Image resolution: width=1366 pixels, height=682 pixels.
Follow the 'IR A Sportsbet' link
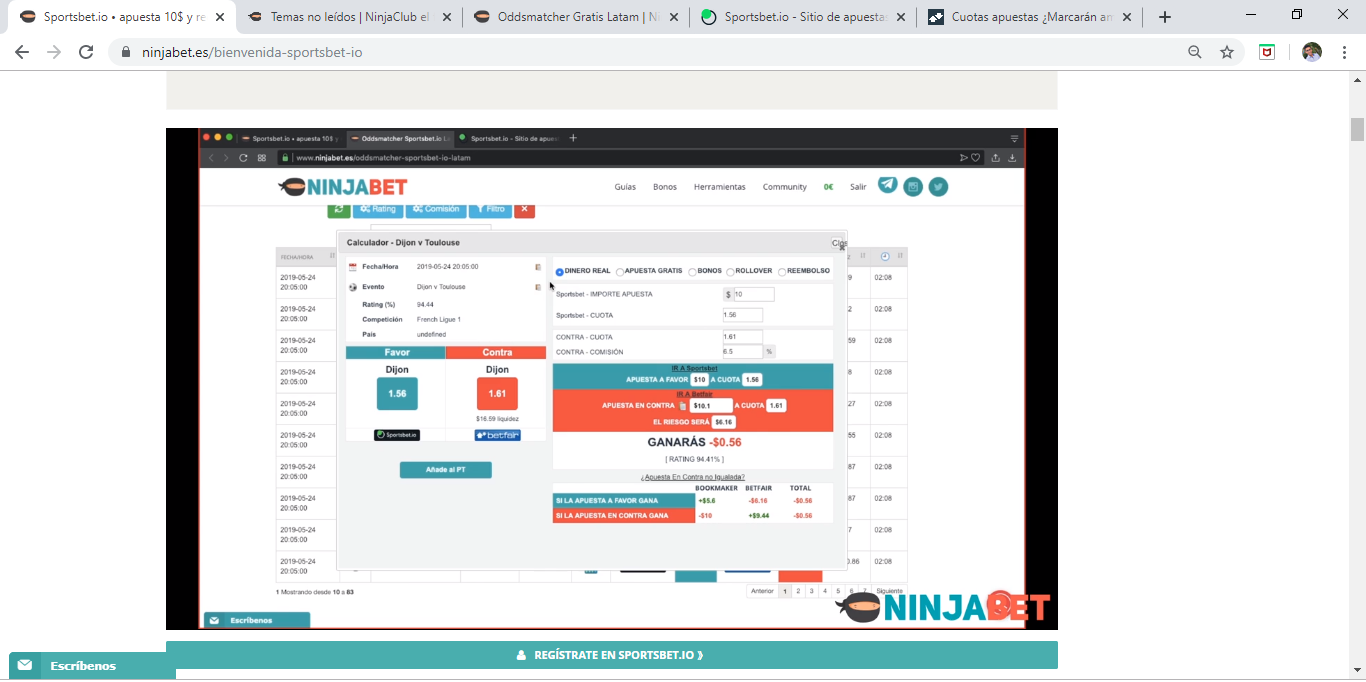coord(694,368)
